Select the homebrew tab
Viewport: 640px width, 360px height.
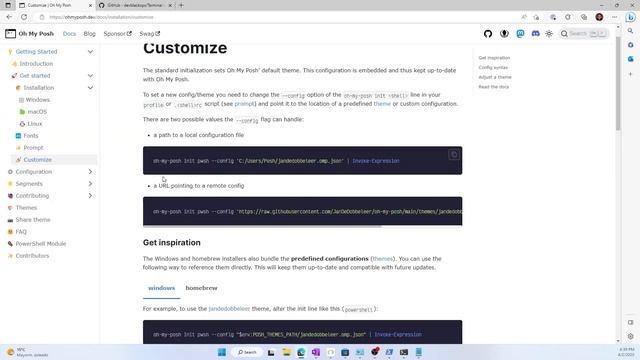click(x=201, y=288)
